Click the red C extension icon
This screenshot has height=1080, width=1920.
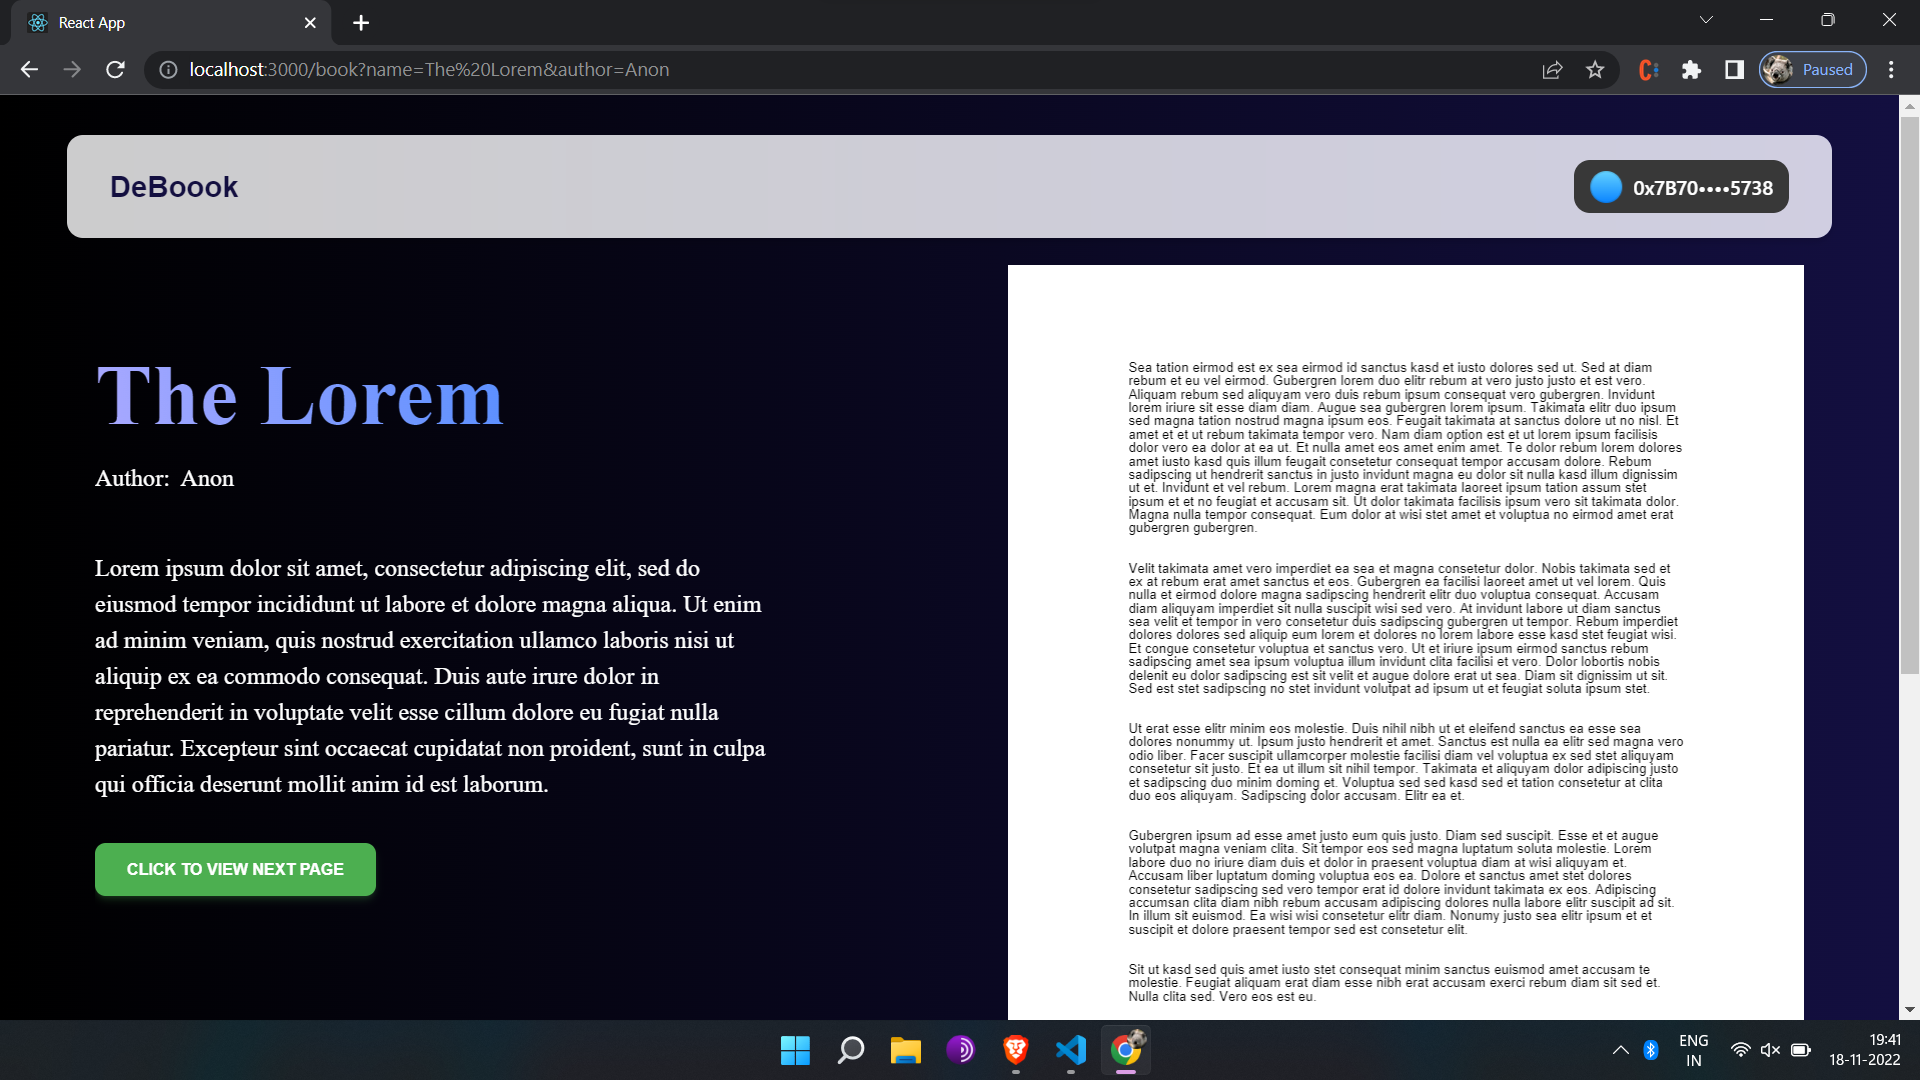pos(1648,70)
